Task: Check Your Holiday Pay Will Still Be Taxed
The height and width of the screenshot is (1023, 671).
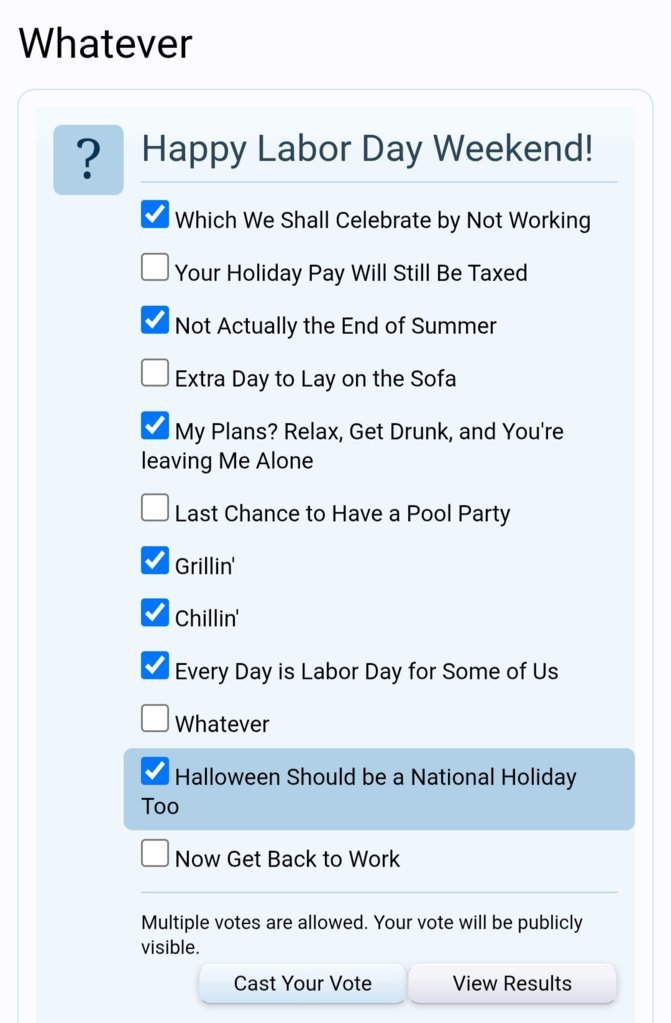Action: coord(155,267)
